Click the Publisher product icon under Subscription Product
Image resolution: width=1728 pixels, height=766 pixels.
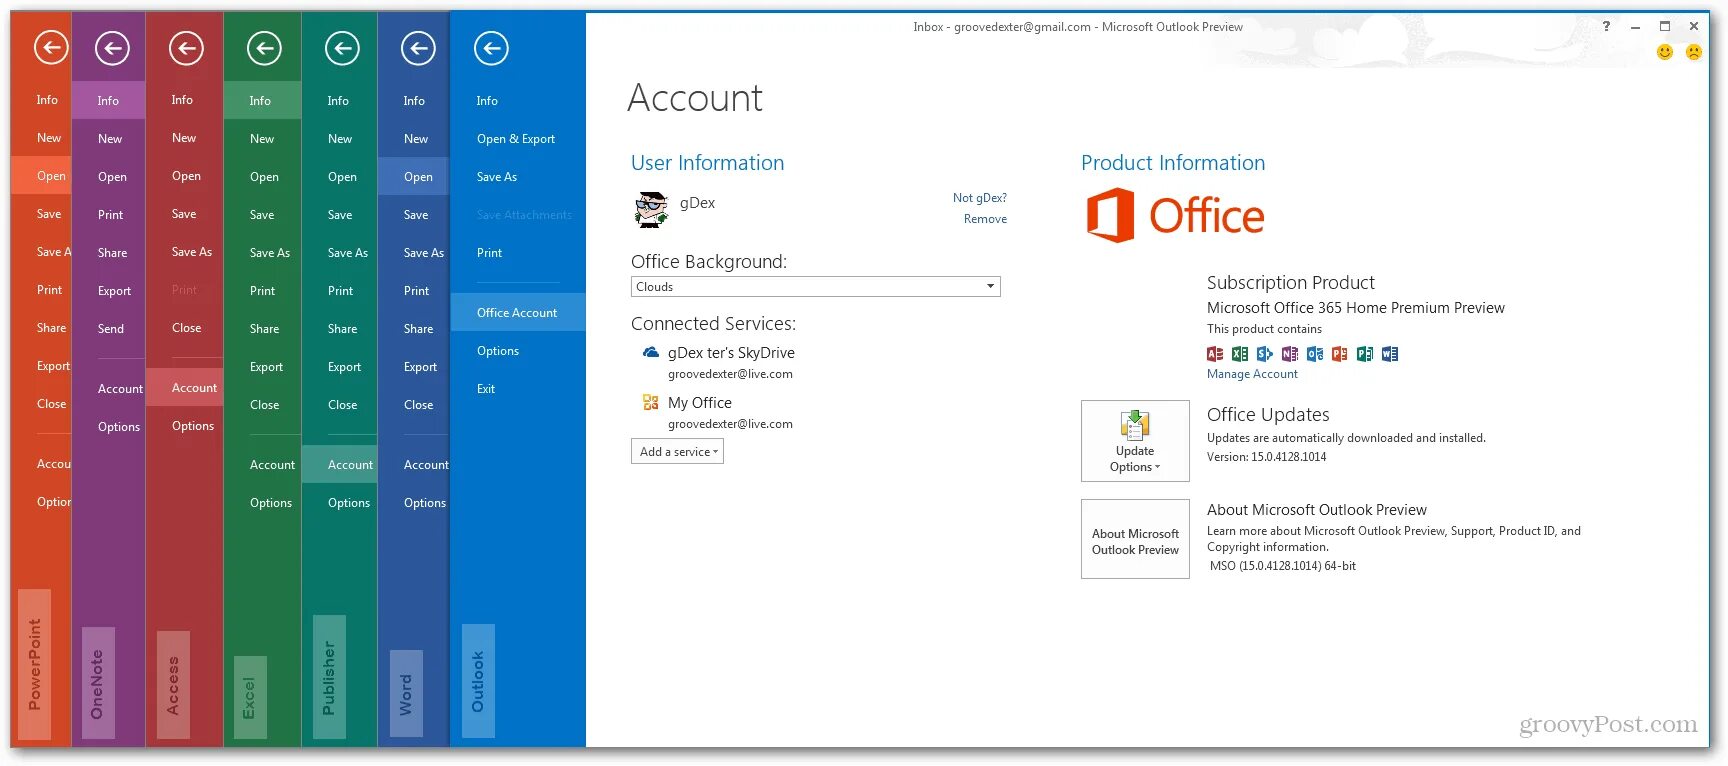coord(1365,354)
